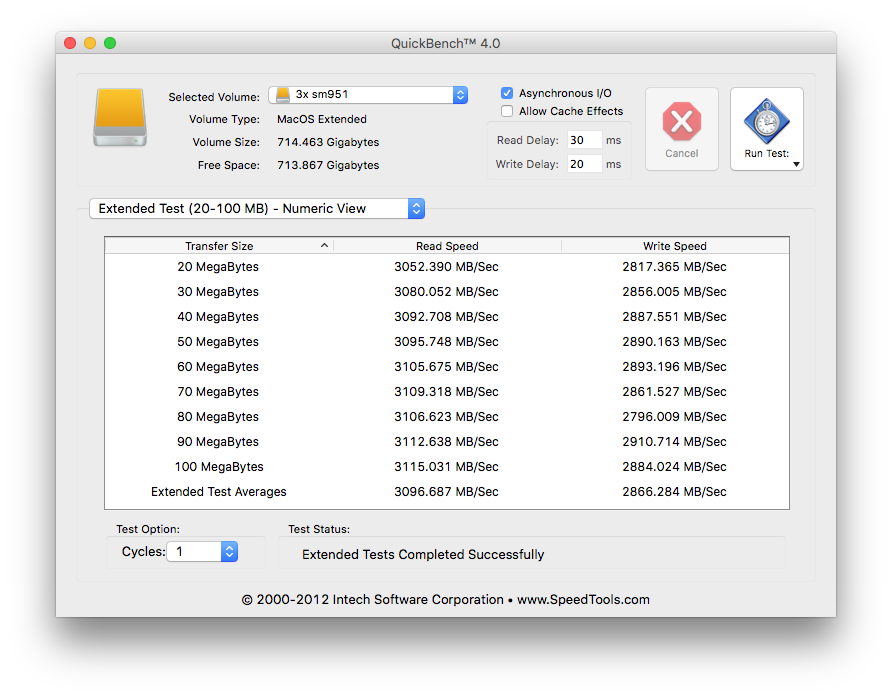Click the QuickBench 4.0 window title

coord(445,43)
